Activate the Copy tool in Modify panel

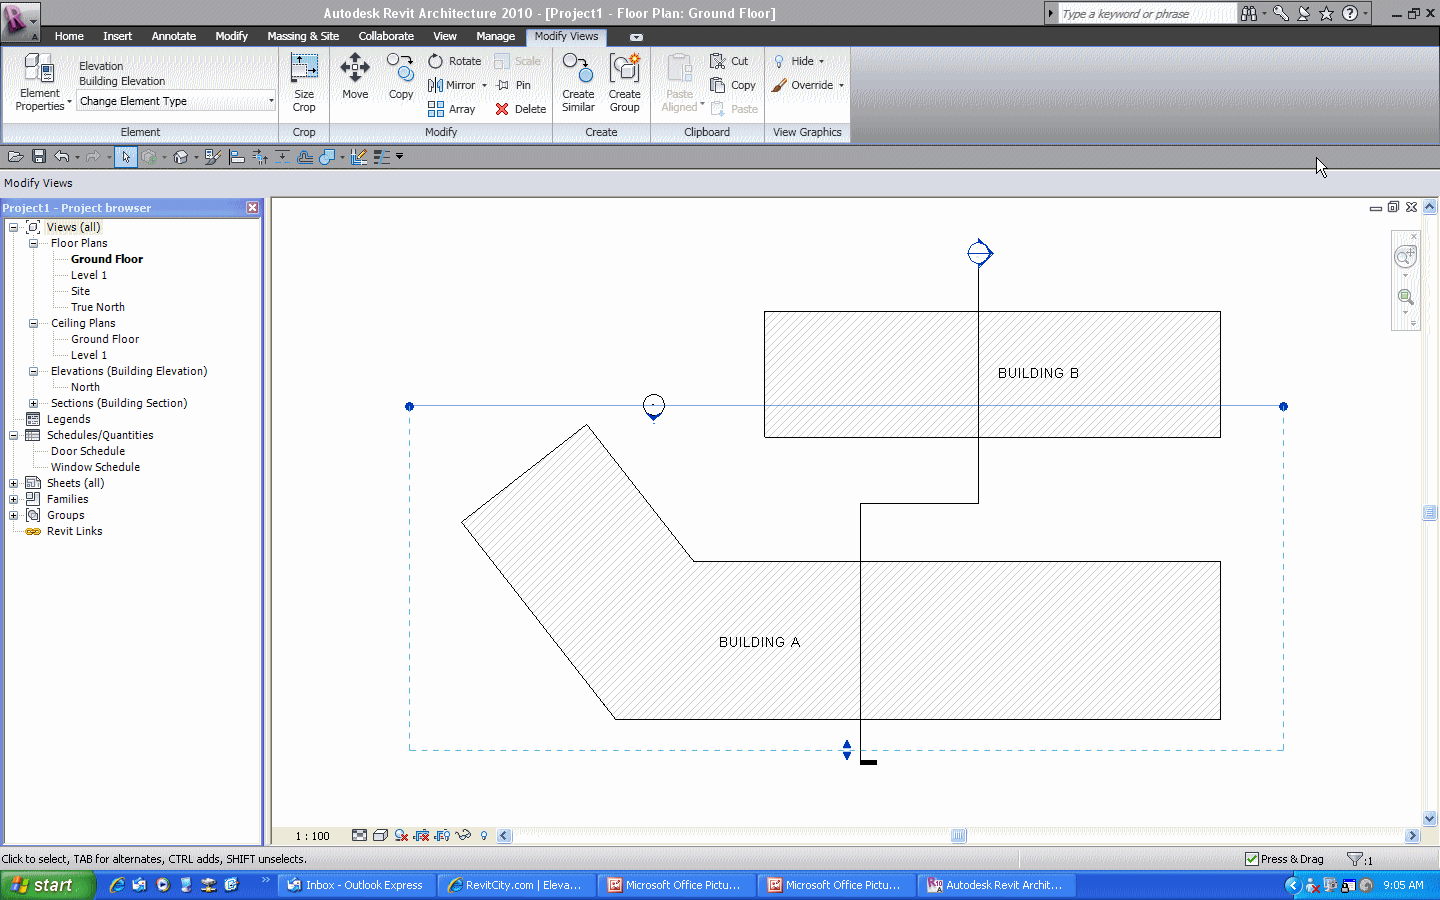[x=401, y=77]
